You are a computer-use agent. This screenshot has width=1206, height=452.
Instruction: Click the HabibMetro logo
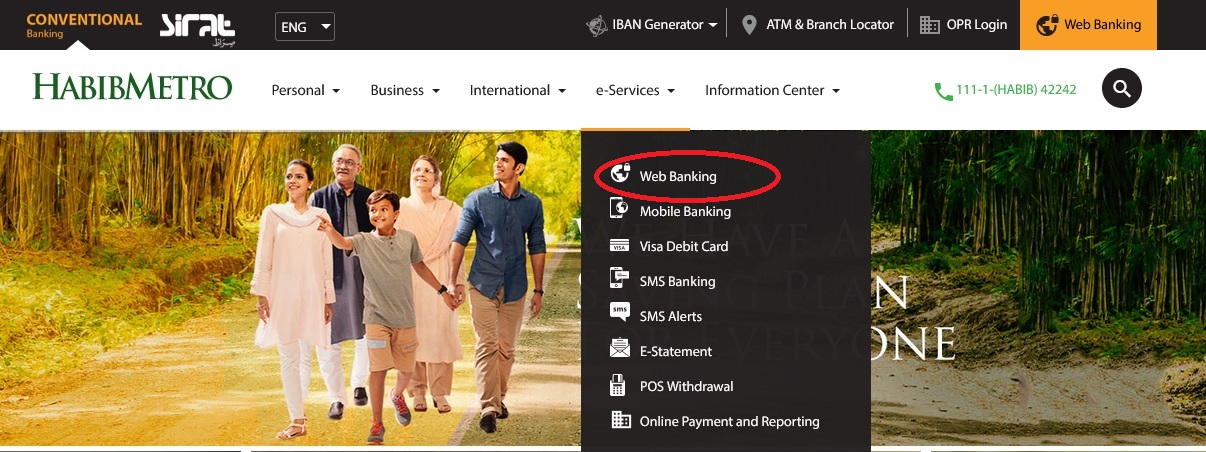coord(132,88)
